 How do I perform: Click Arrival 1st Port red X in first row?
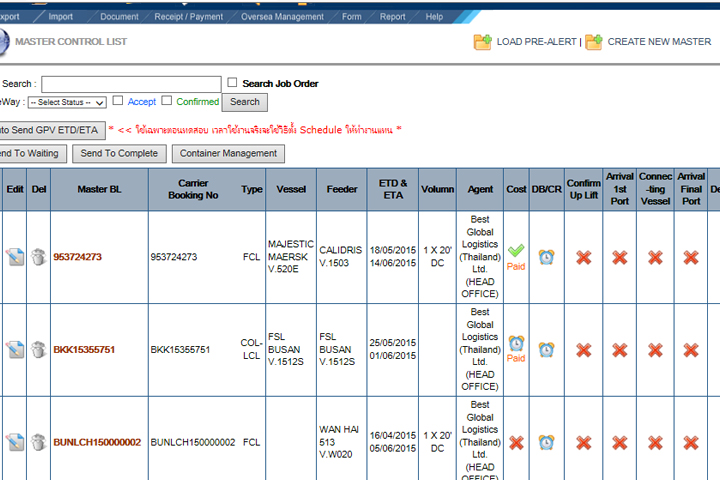click(620, 257)
